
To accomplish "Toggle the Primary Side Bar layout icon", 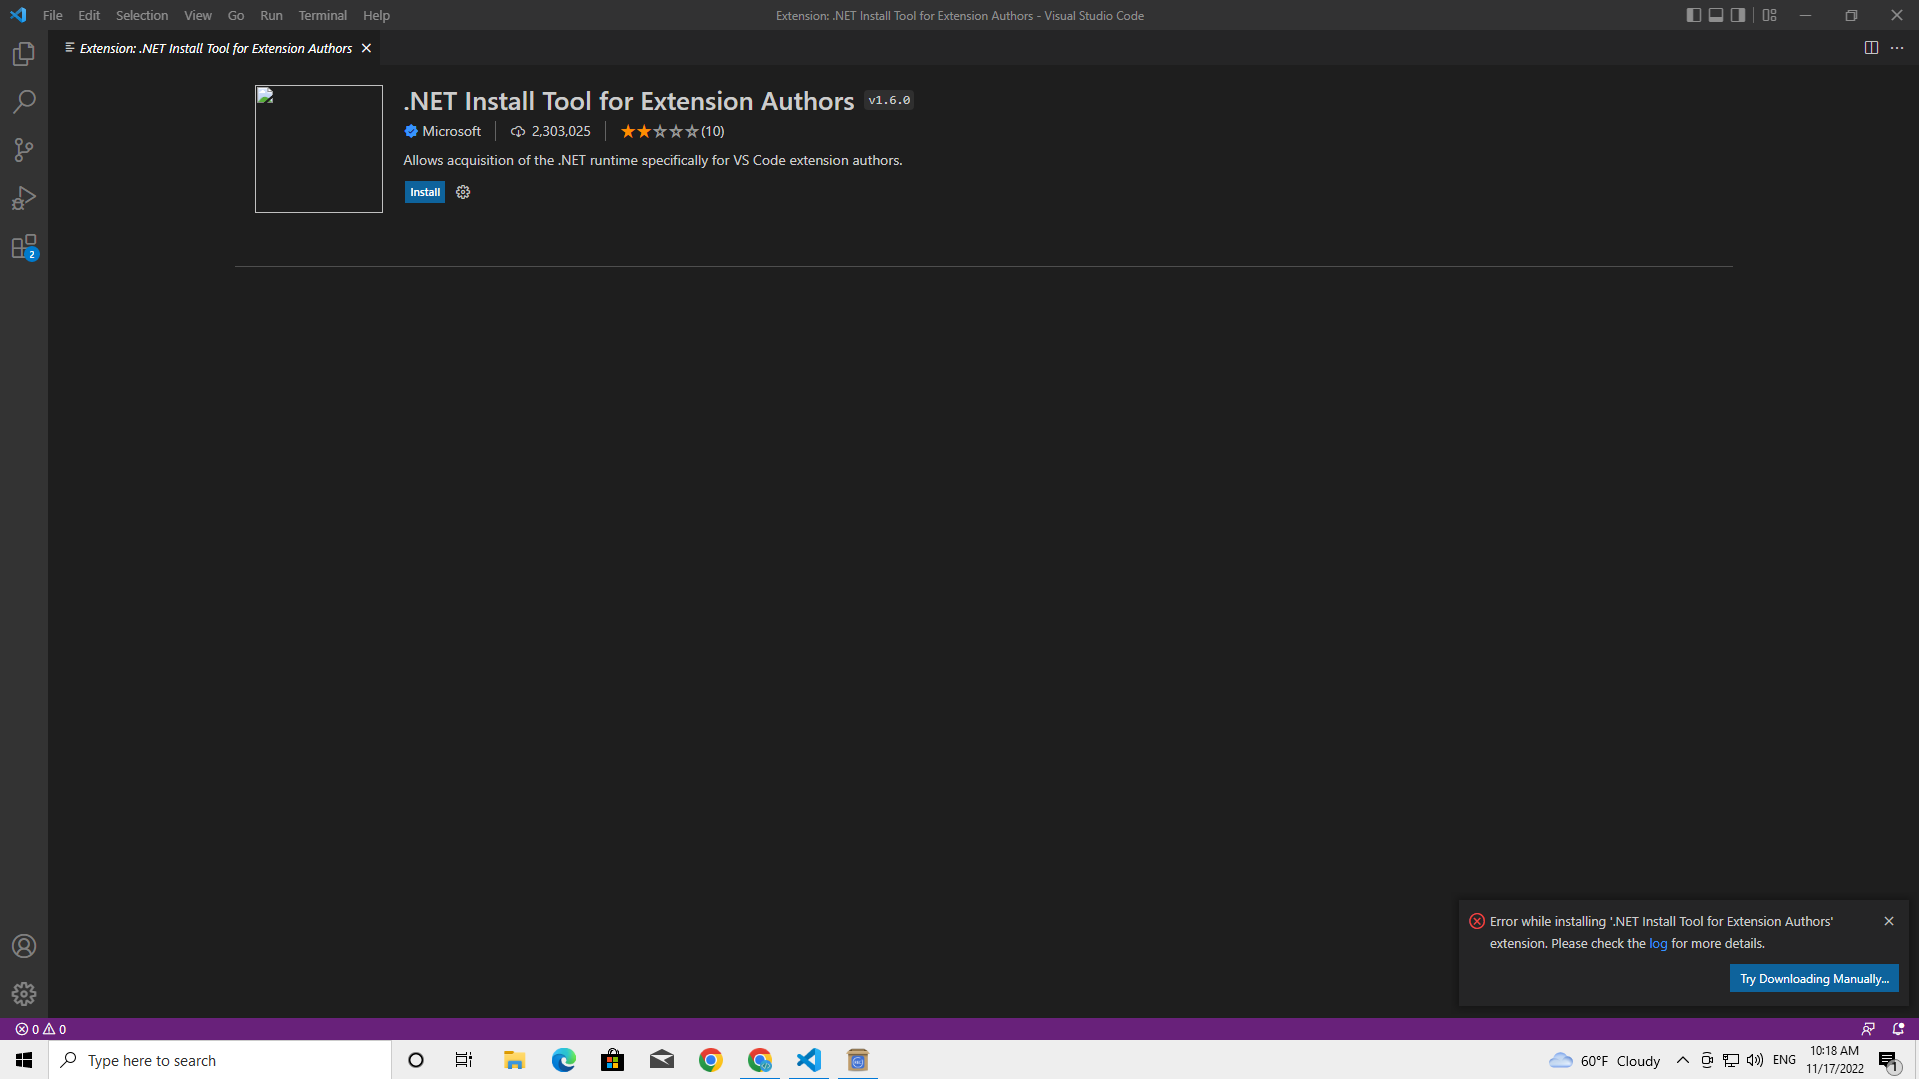I will [1693, 15].
